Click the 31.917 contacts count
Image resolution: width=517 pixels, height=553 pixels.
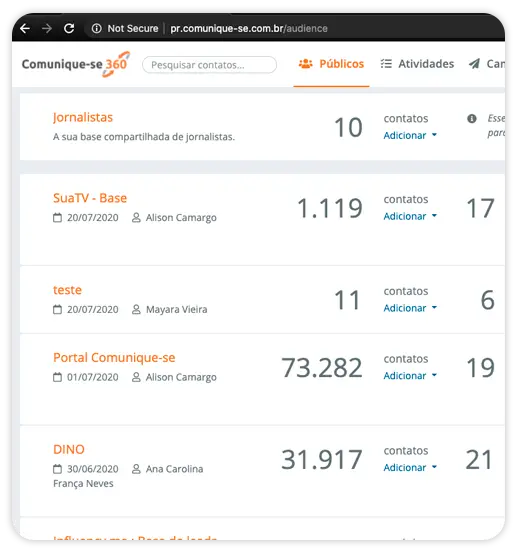point(322,460)
